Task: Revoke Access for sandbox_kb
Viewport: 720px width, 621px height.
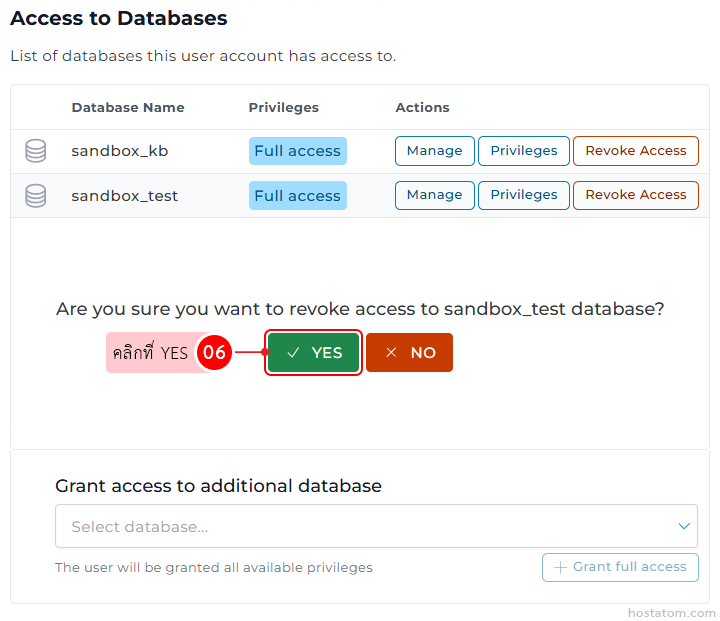Action: (636, 151)
